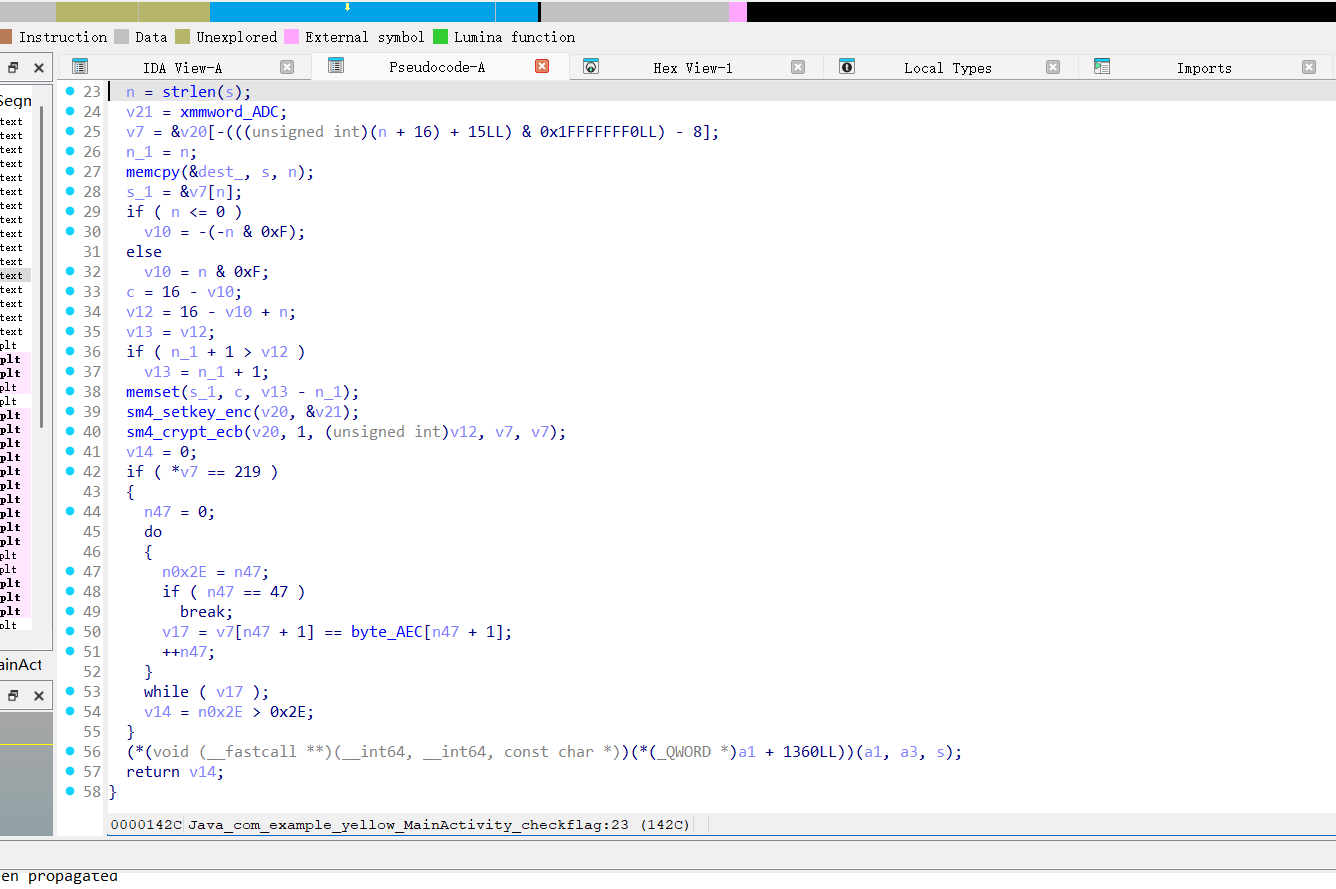
Task: Toggle breakpoint dot on line 33
Action: 70,291
